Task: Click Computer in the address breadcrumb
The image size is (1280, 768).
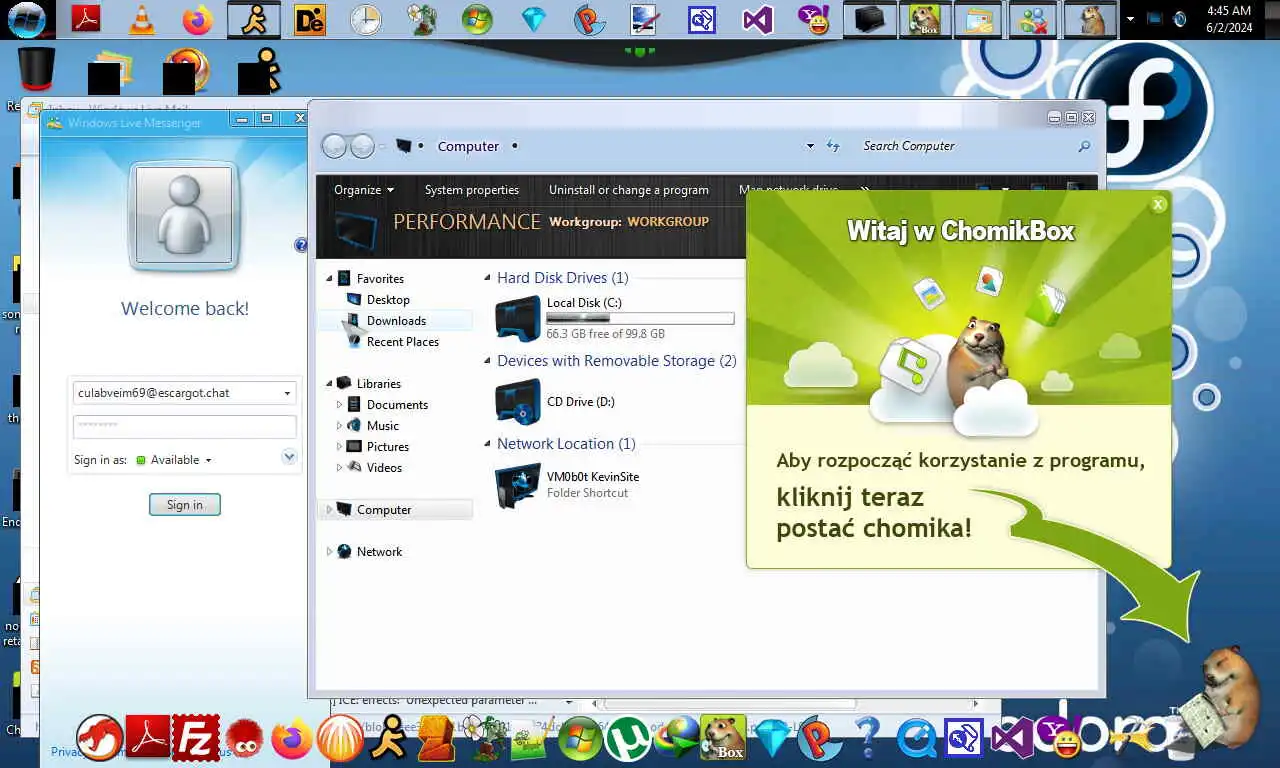Action: pyautogui.click(x=468, y=146)
